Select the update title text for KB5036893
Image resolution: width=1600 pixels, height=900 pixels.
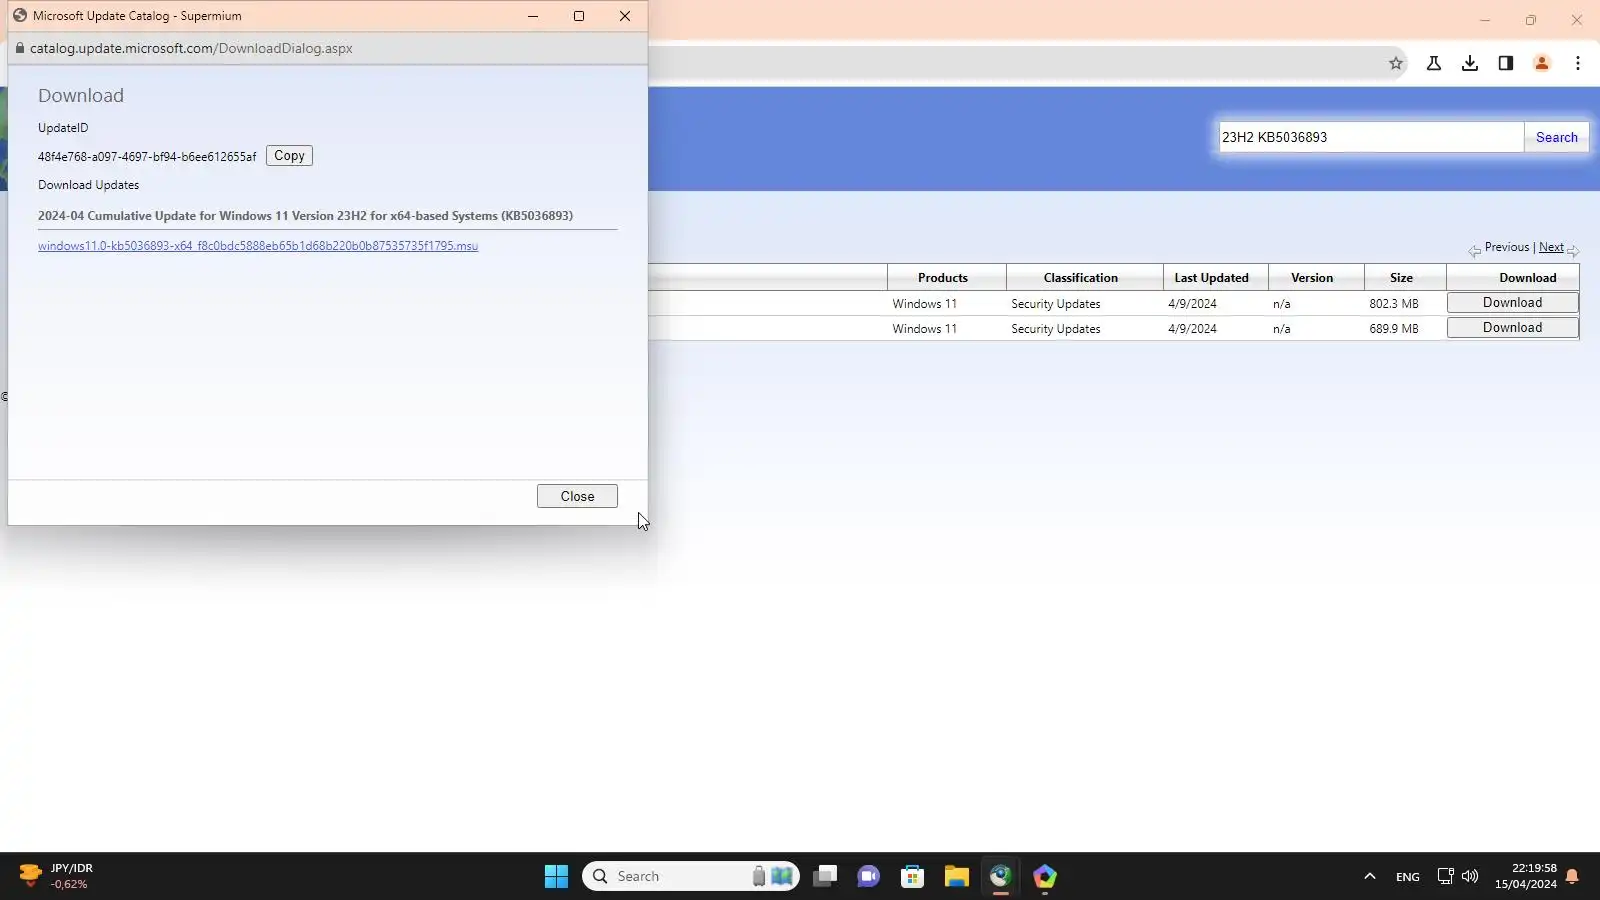pos(305,216)
